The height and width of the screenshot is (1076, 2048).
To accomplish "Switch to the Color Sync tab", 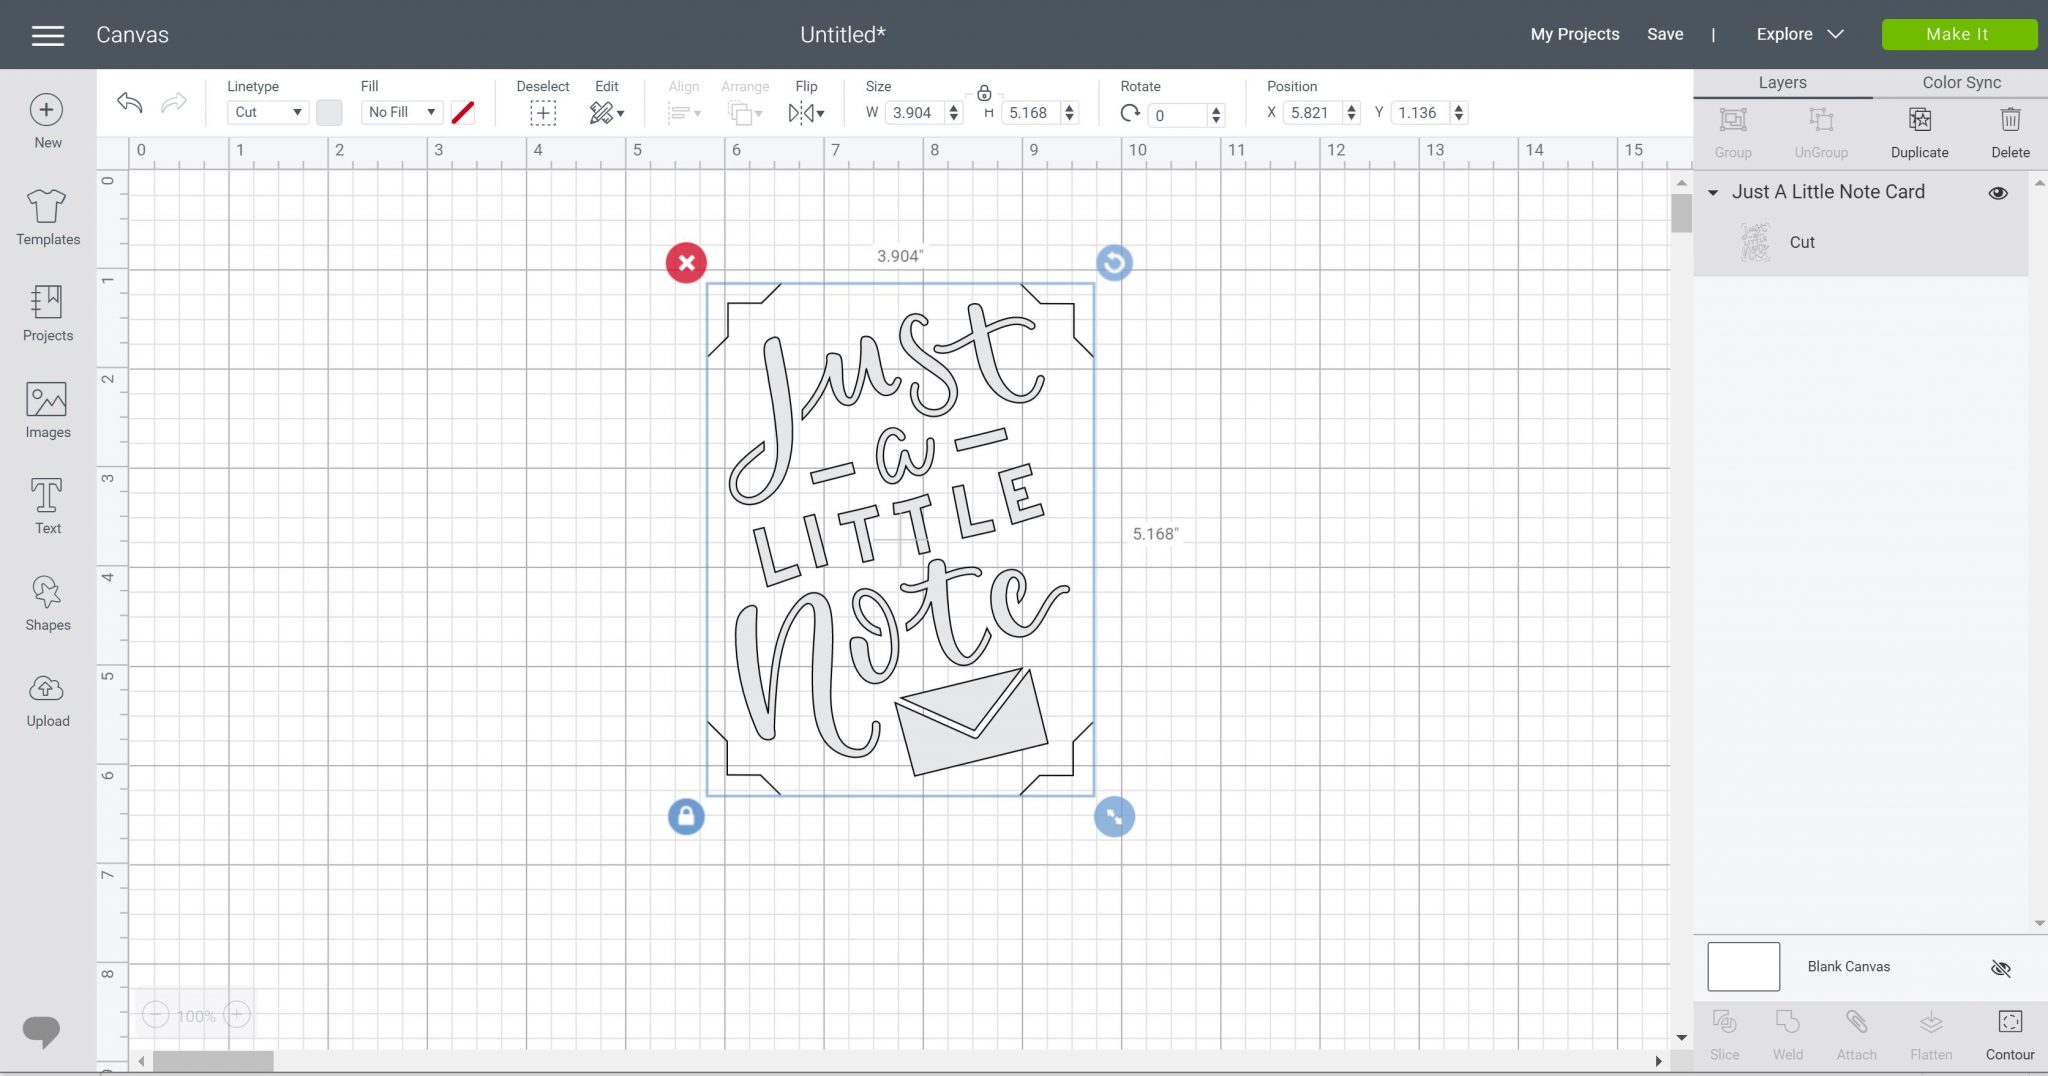I will (x=1961, y=83).
